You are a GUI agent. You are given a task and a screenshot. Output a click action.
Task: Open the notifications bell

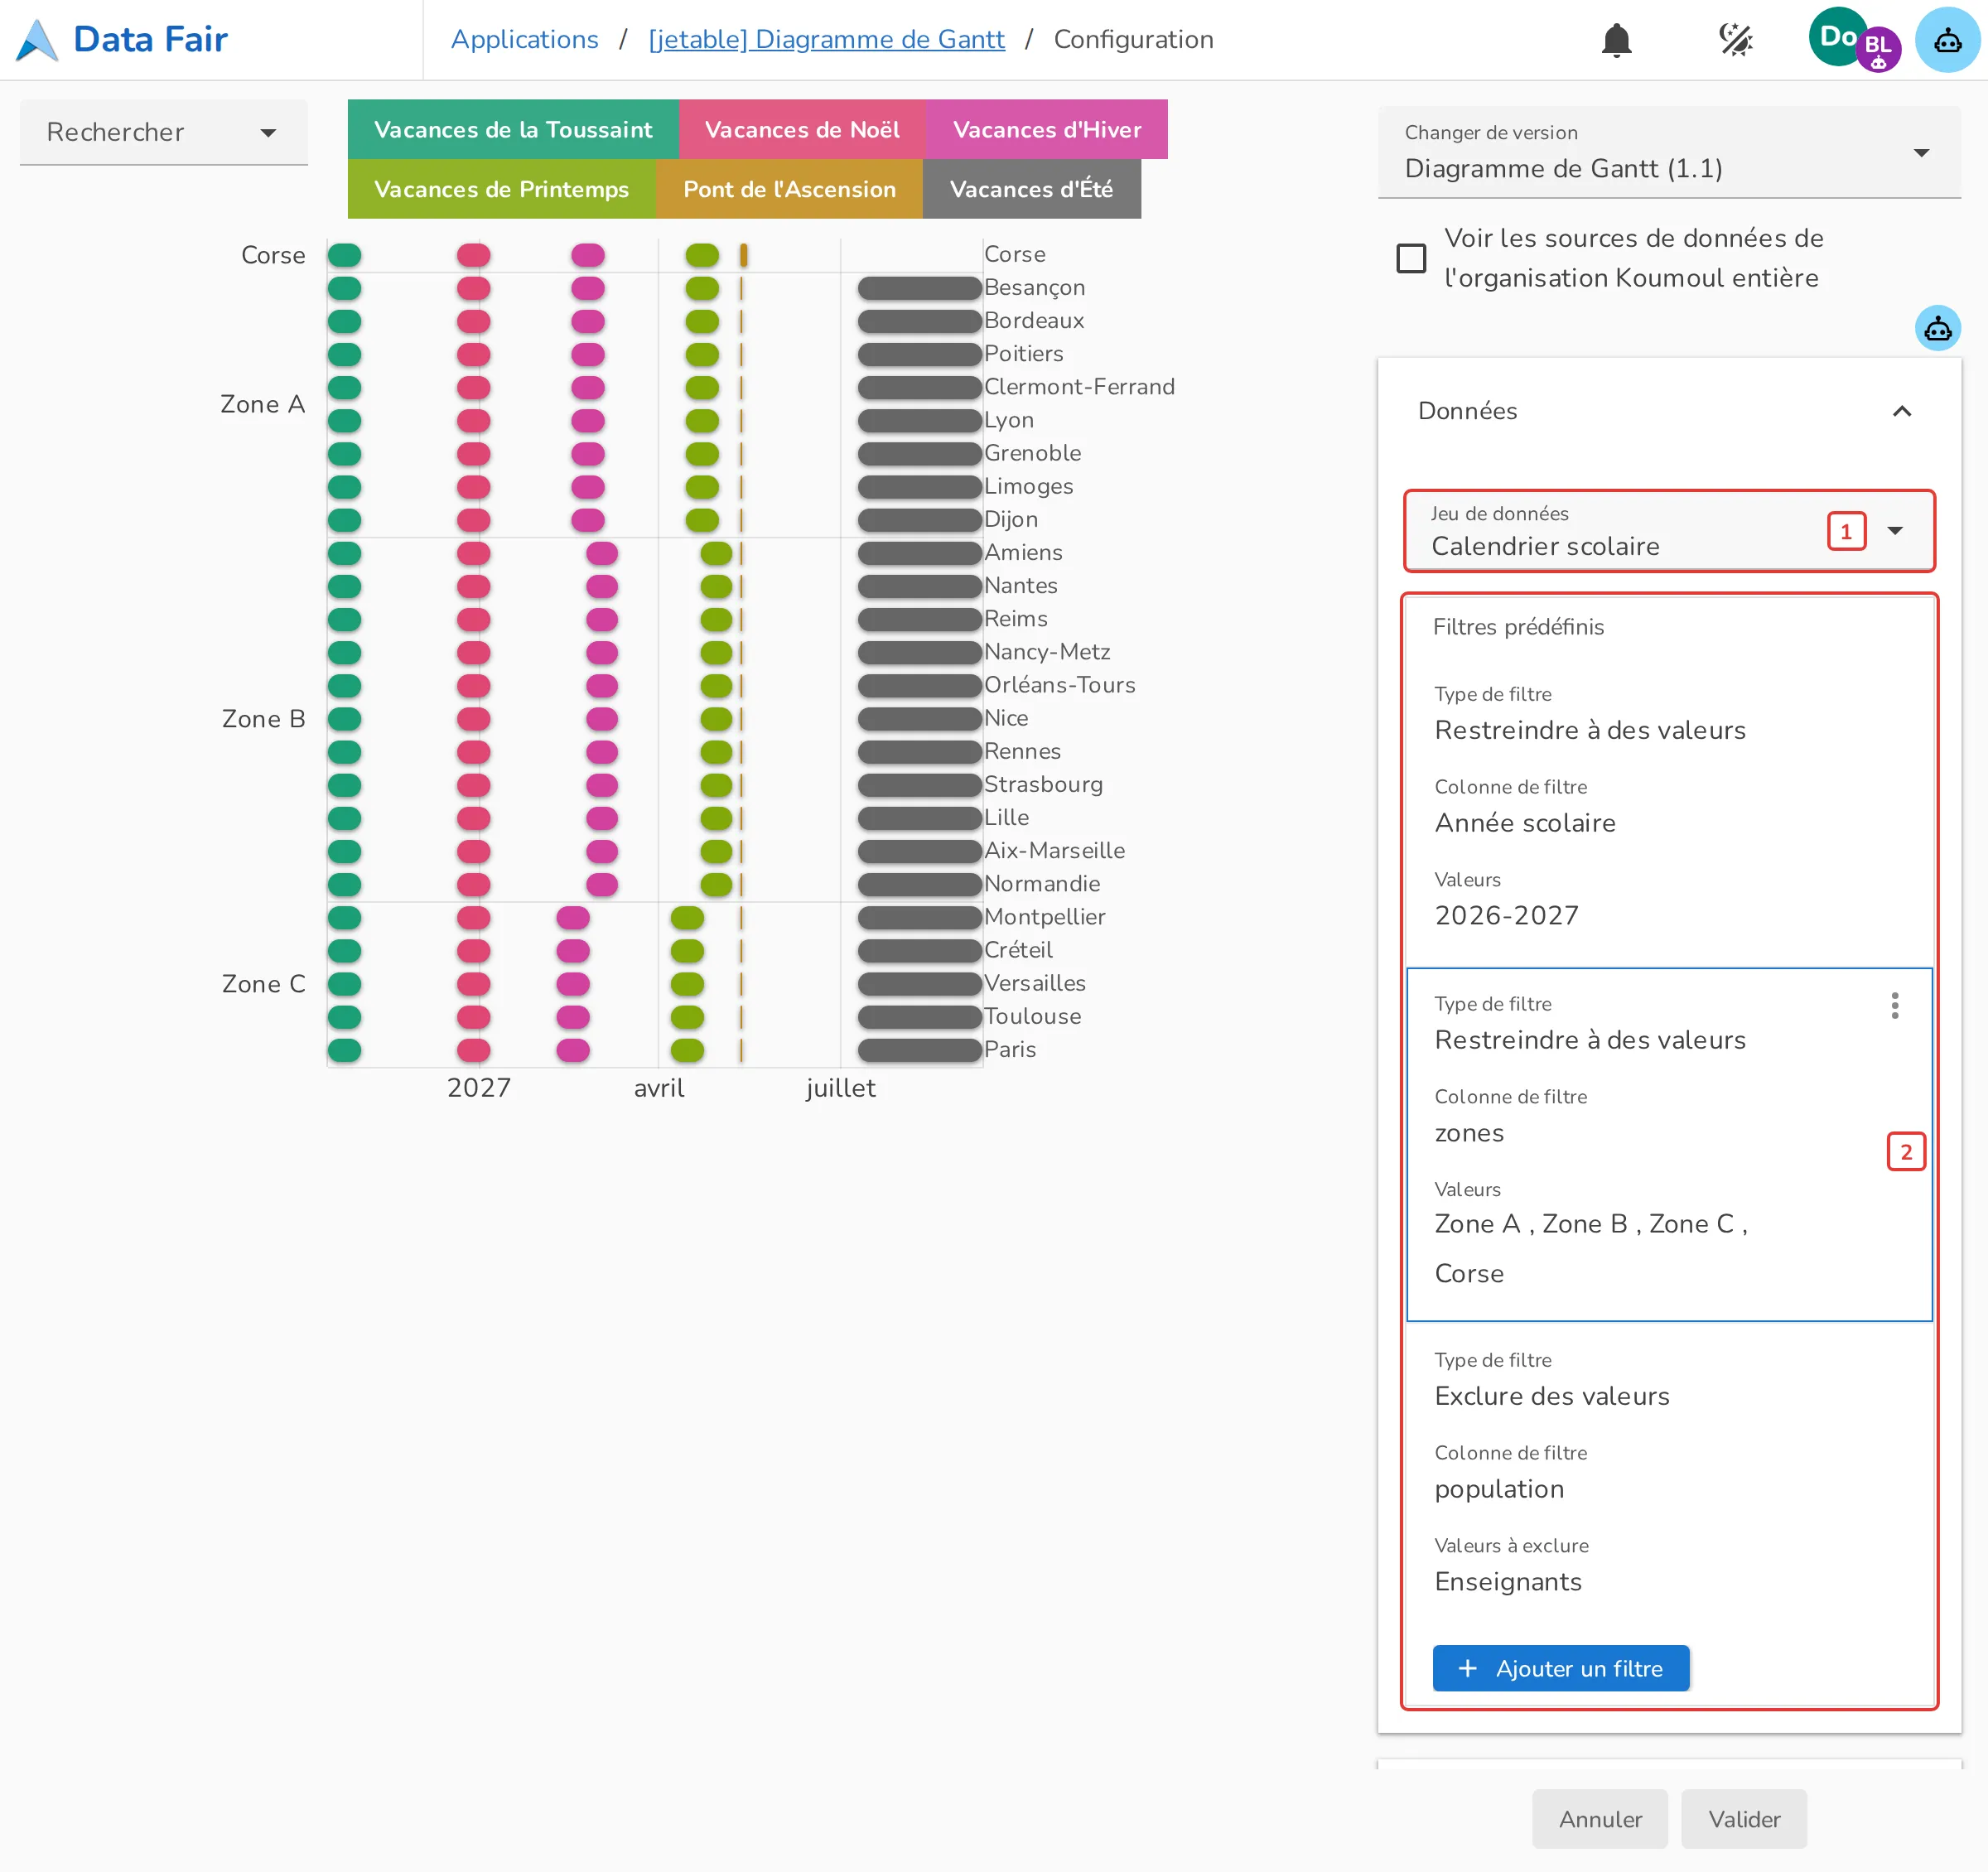[x=1616, y=40]
